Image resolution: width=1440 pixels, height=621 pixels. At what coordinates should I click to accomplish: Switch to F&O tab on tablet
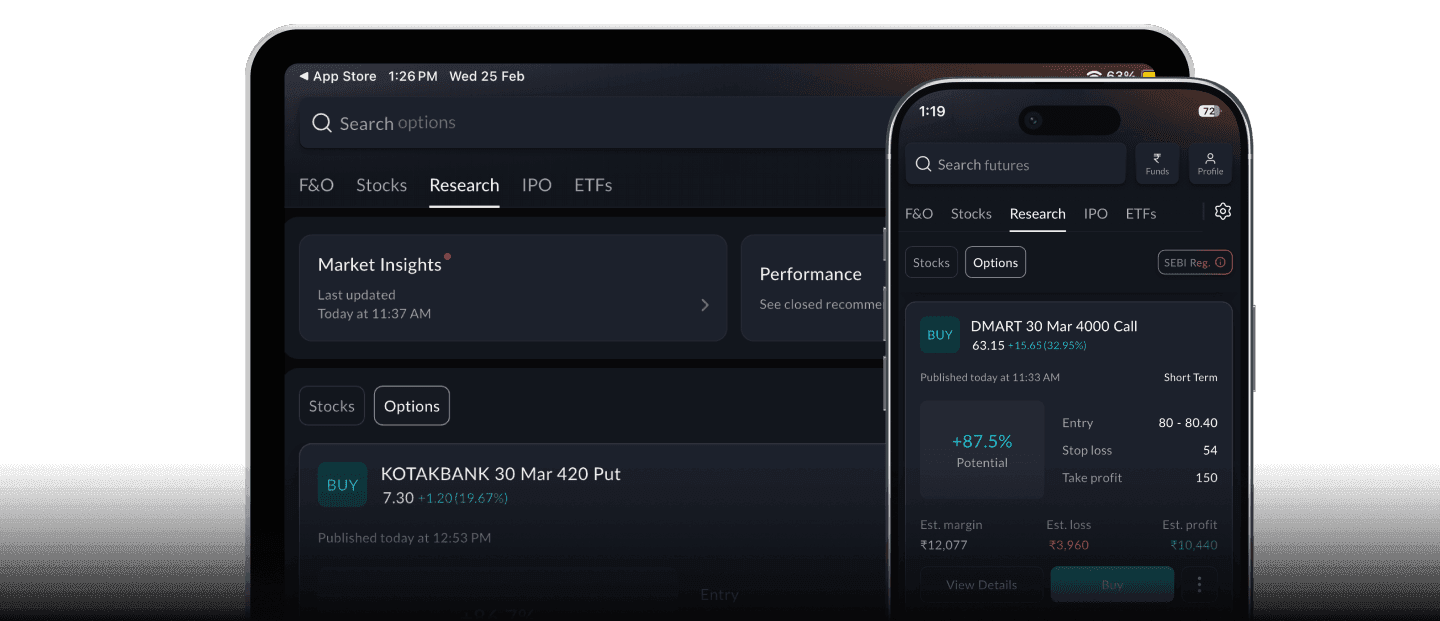click(316, 185)
